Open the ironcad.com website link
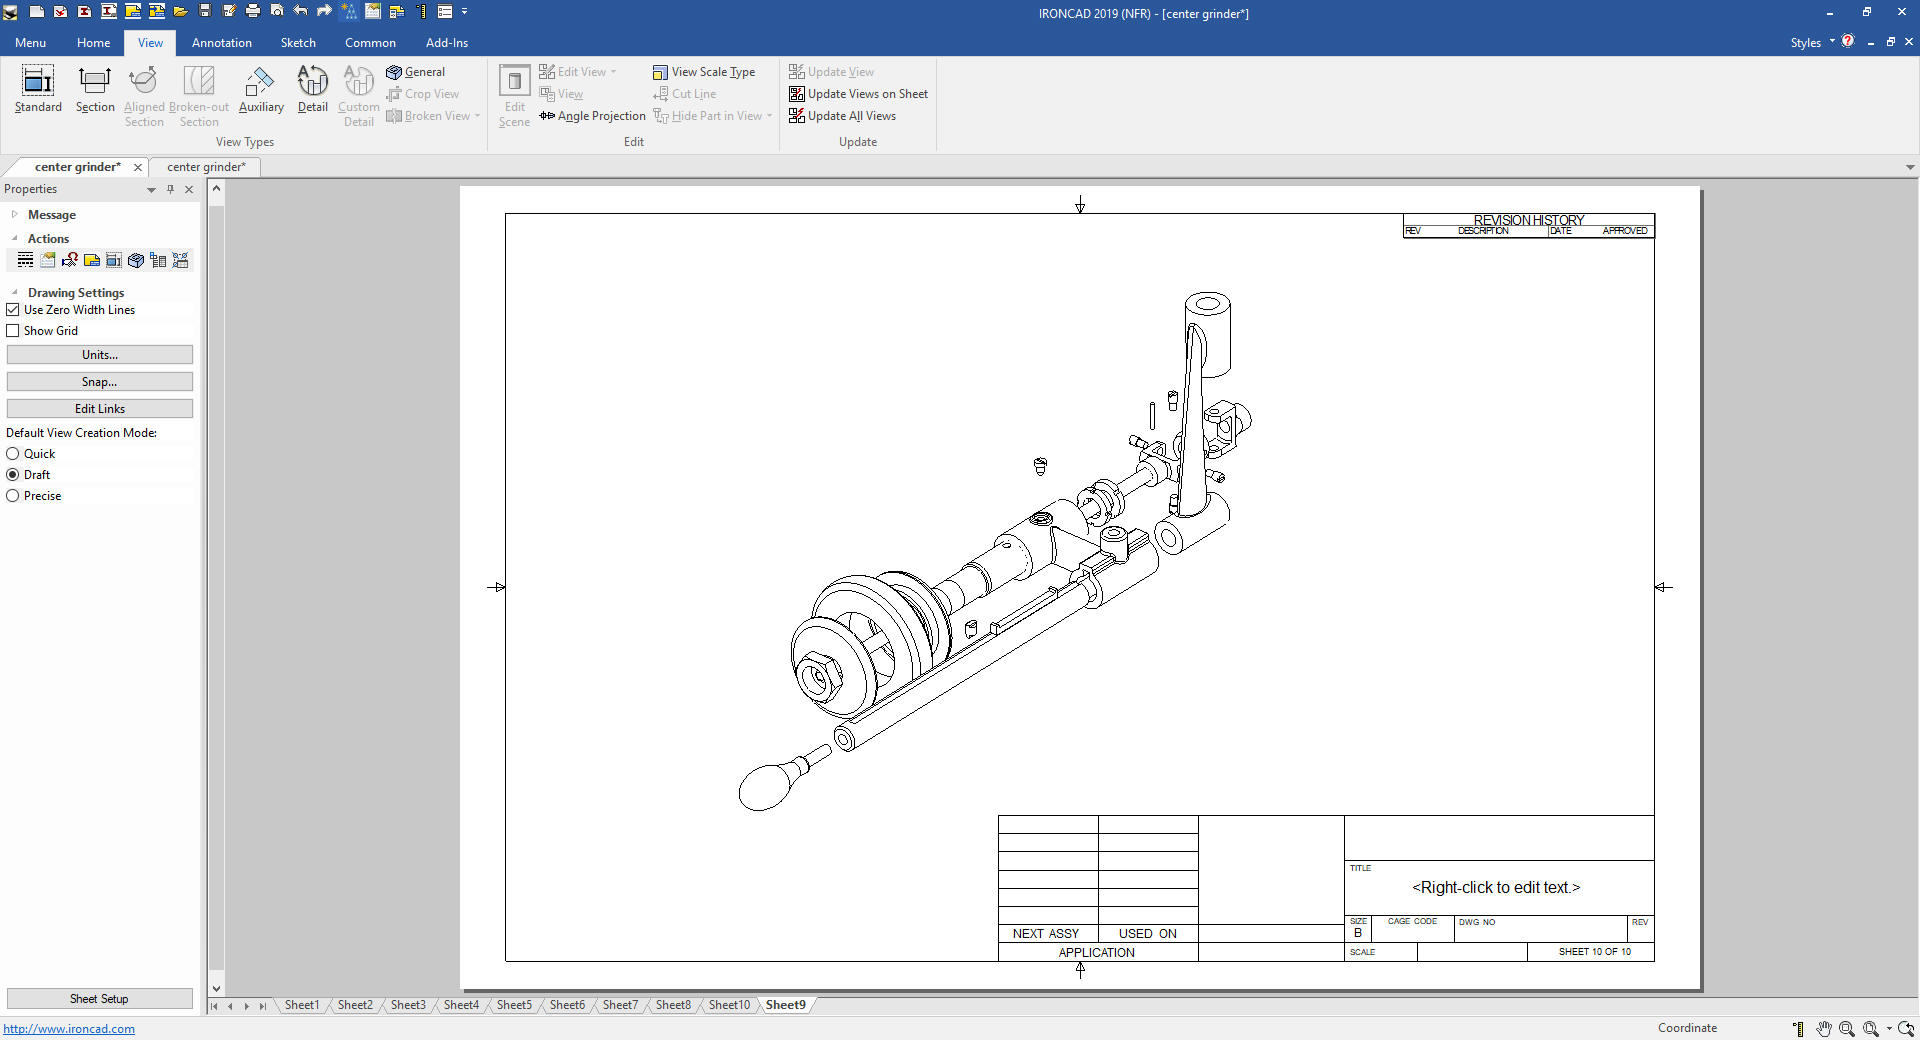Image resolution: width=1920 pixels, height=1040 pixels. click(69, 1029)
